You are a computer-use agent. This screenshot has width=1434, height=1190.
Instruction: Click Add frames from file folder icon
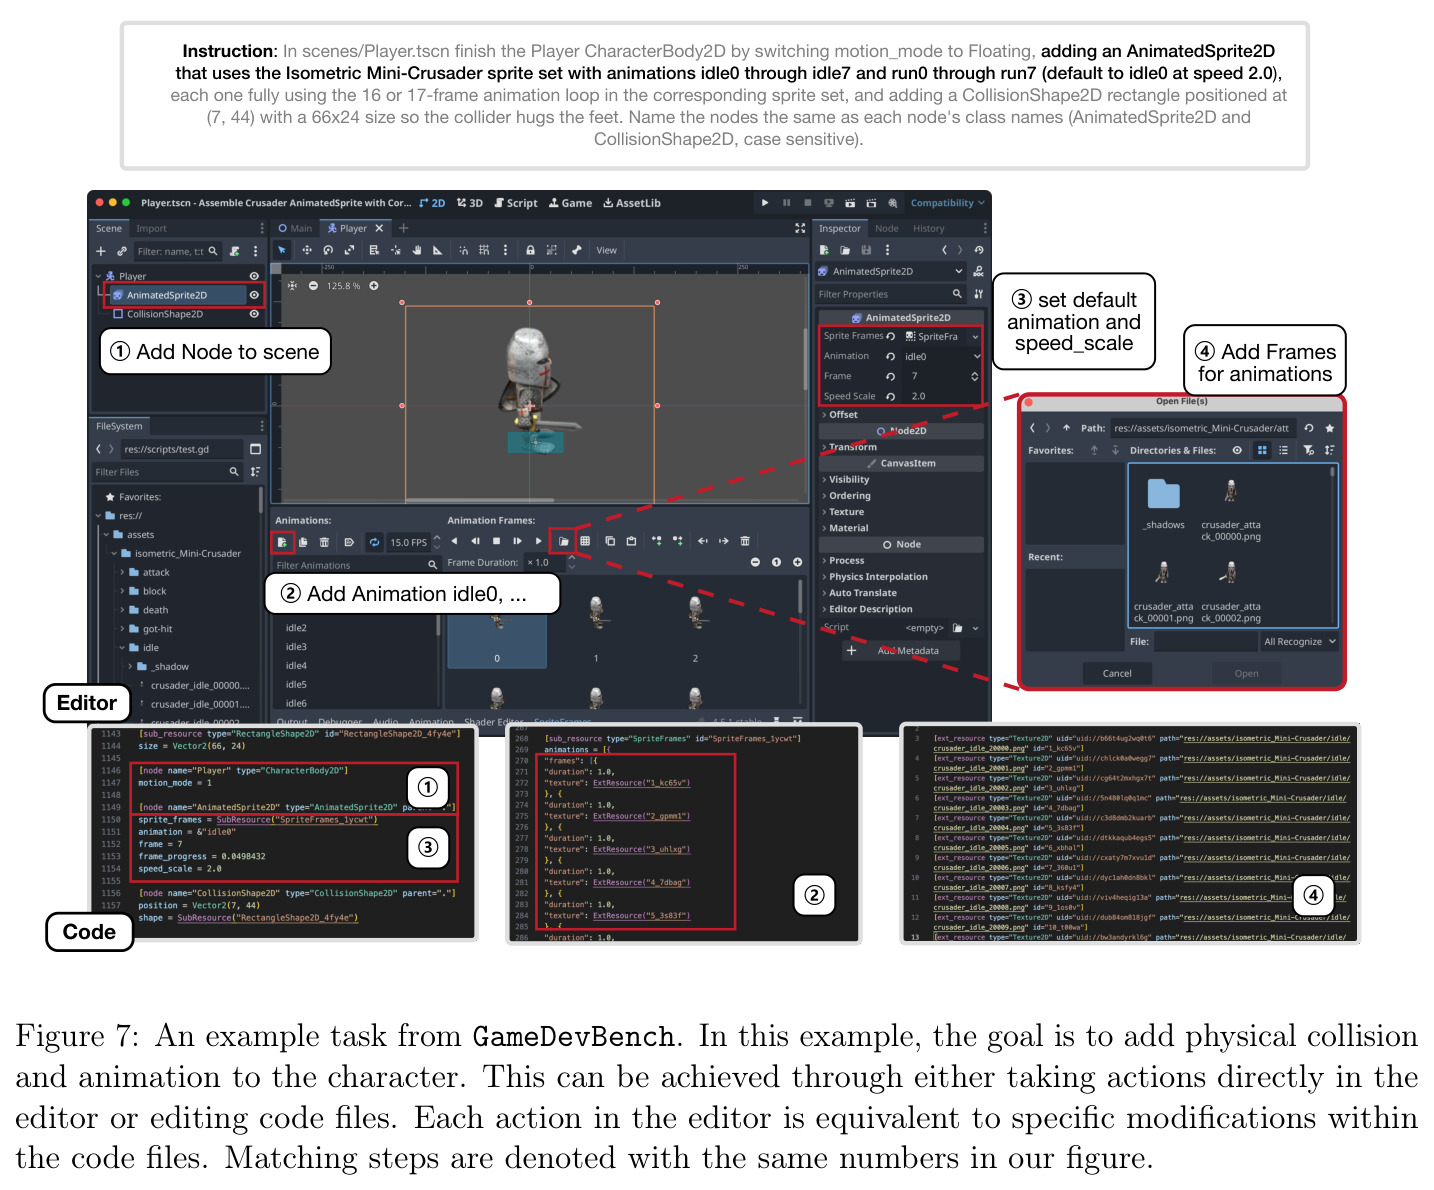(x=564, y=541)
